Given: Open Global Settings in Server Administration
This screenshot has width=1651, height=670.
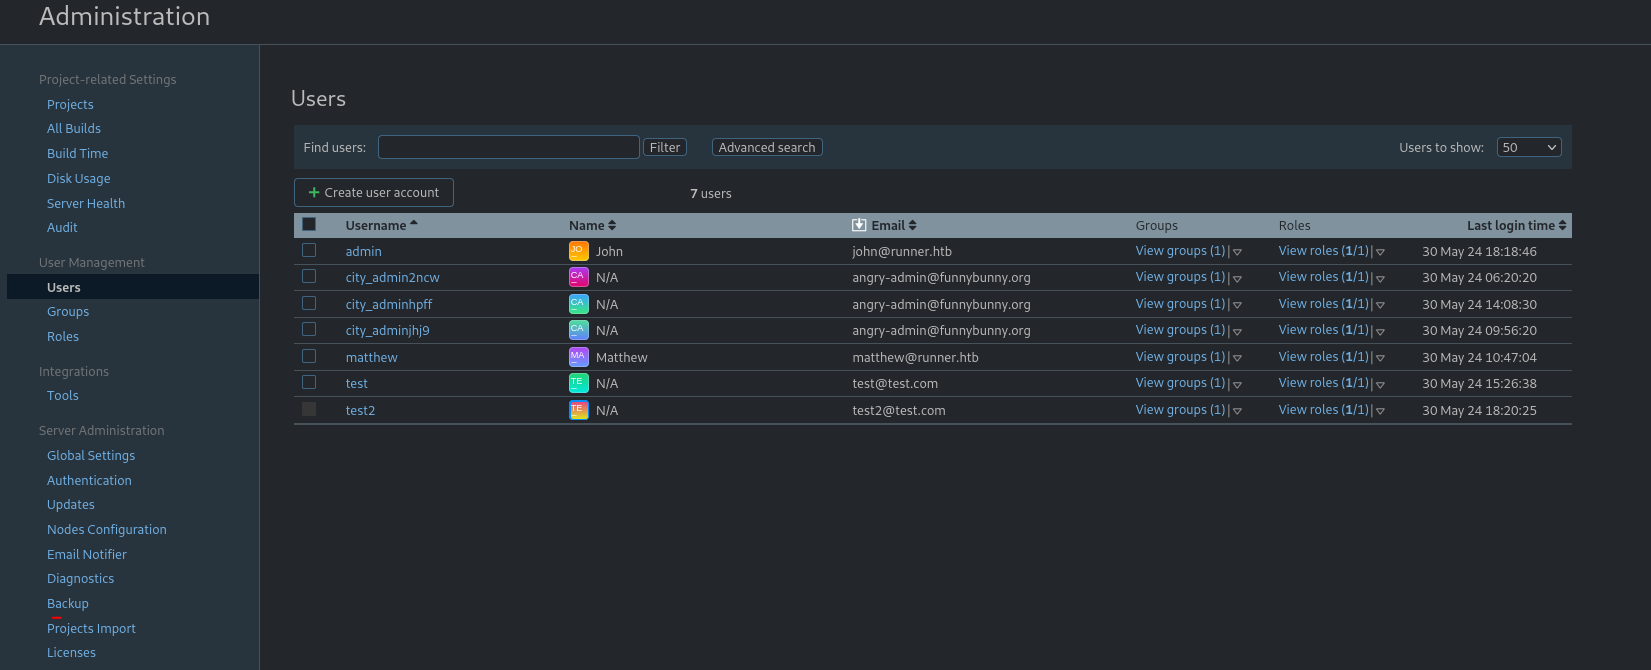Looking at the screenshot, I should pos(91,455).
